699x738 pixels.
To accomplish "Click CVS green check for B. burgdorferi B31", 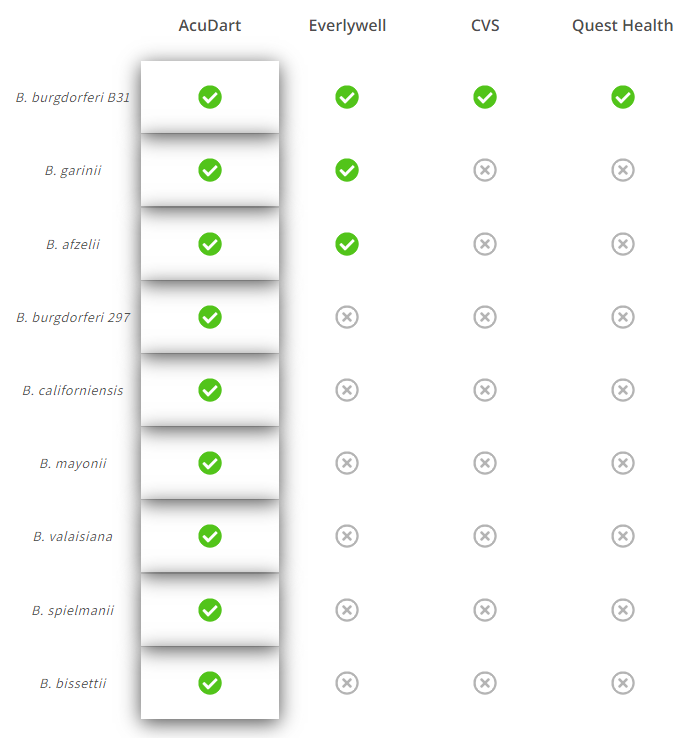I will pyautogui.click(x=485, y=97).
